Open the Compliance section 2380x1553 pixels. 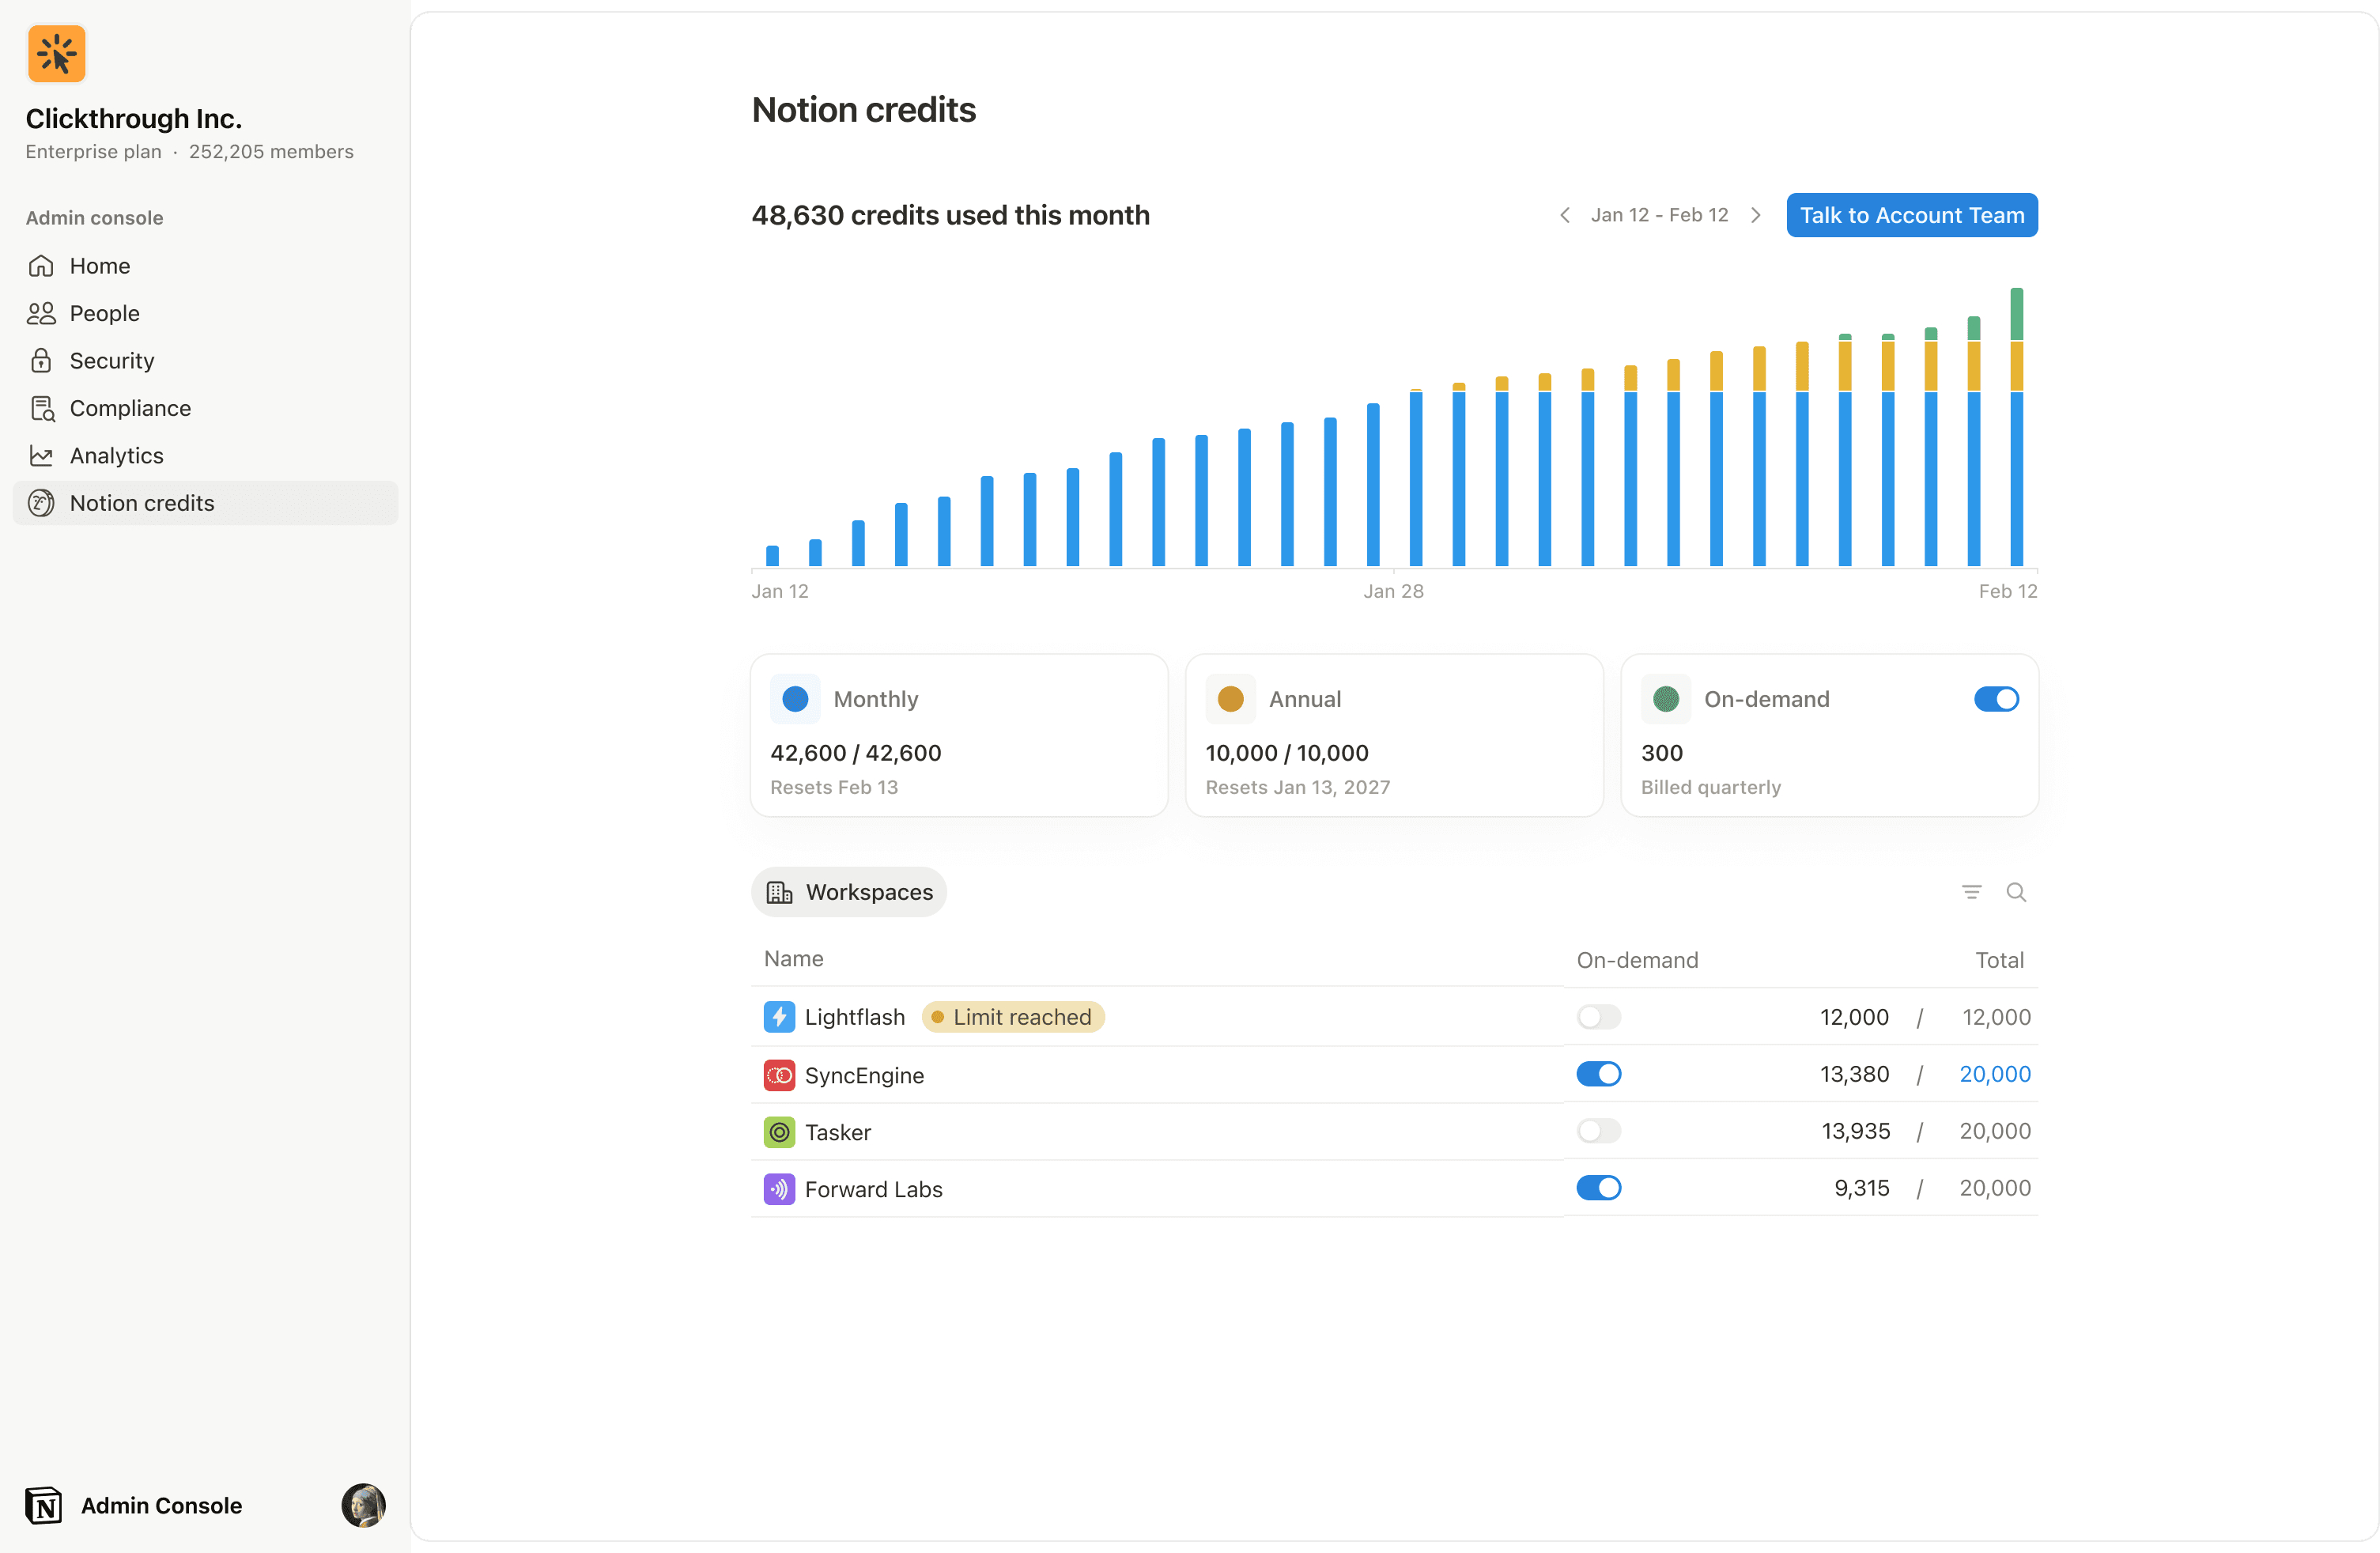point(205,408)
